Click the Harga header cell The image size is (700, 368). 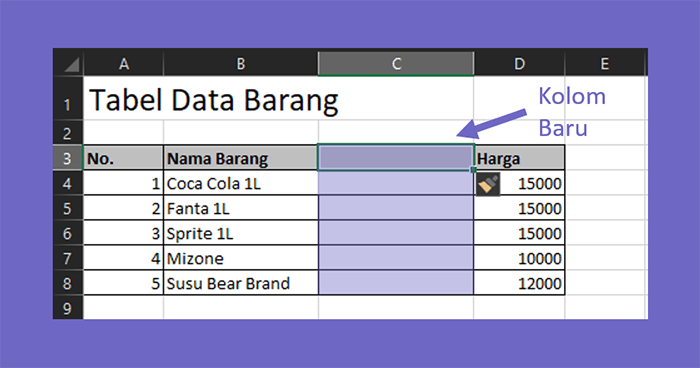519,158
